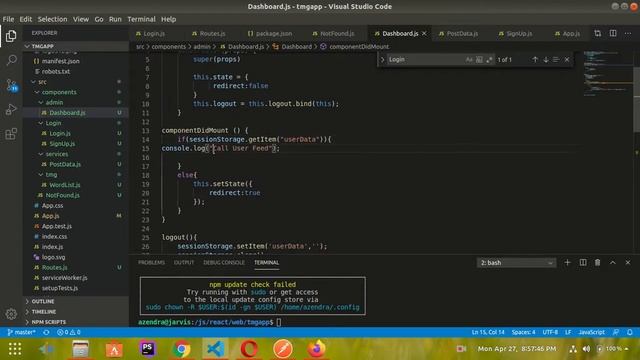640x360 pixels.
Task: Open the Manage gear menu
Action: (x=11, y=313)
